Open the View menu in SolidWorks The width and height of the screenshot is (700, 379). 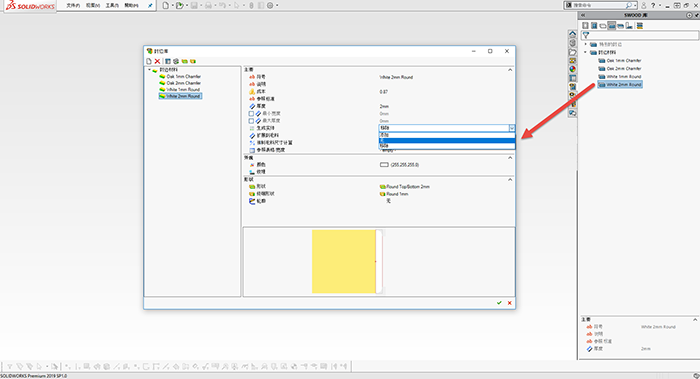(92, 5)
